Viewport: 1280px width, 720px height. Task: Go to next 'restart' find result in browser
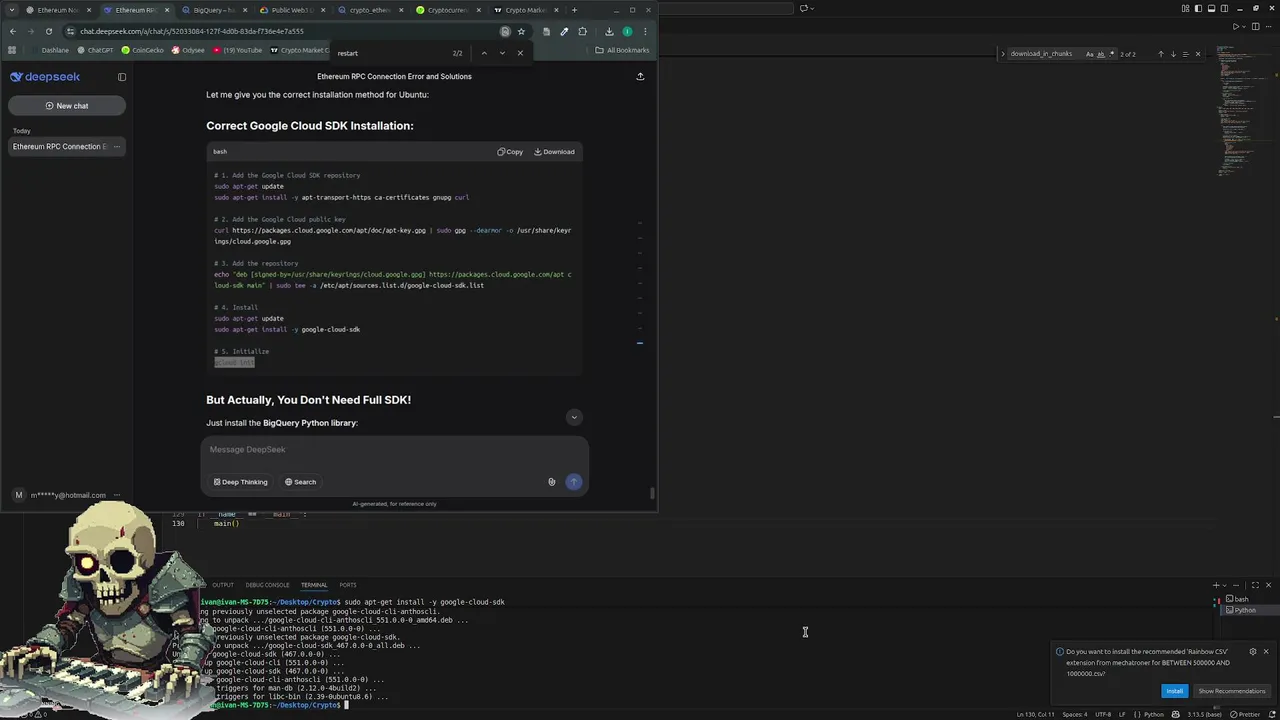coord(502,53)
